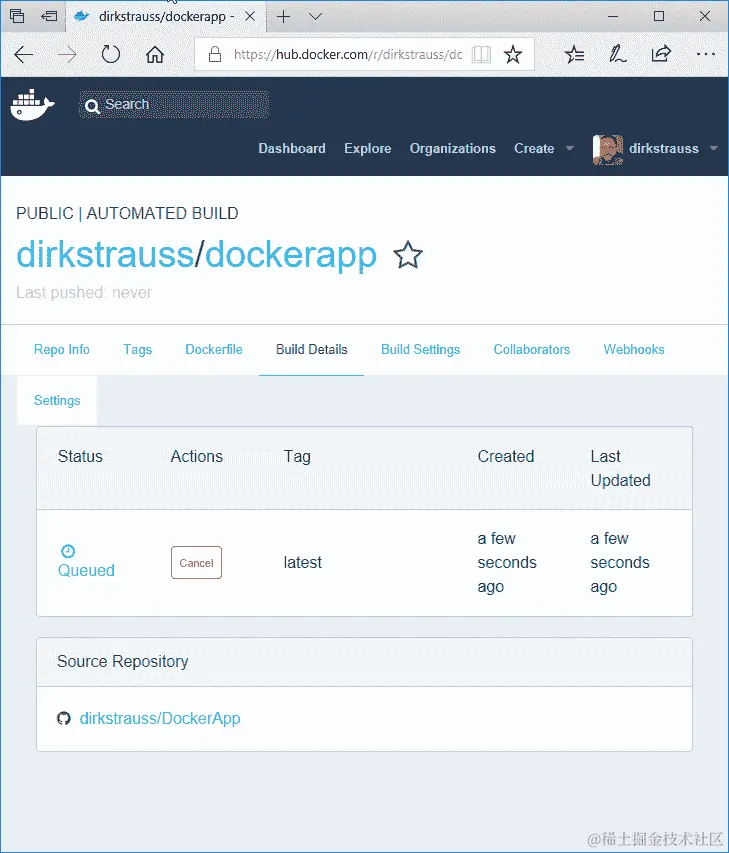Click the 'PUBLIC | AUTOMATED BUILD' label
729x853 pixels.
pyautogui.click(x=127, y=213)
